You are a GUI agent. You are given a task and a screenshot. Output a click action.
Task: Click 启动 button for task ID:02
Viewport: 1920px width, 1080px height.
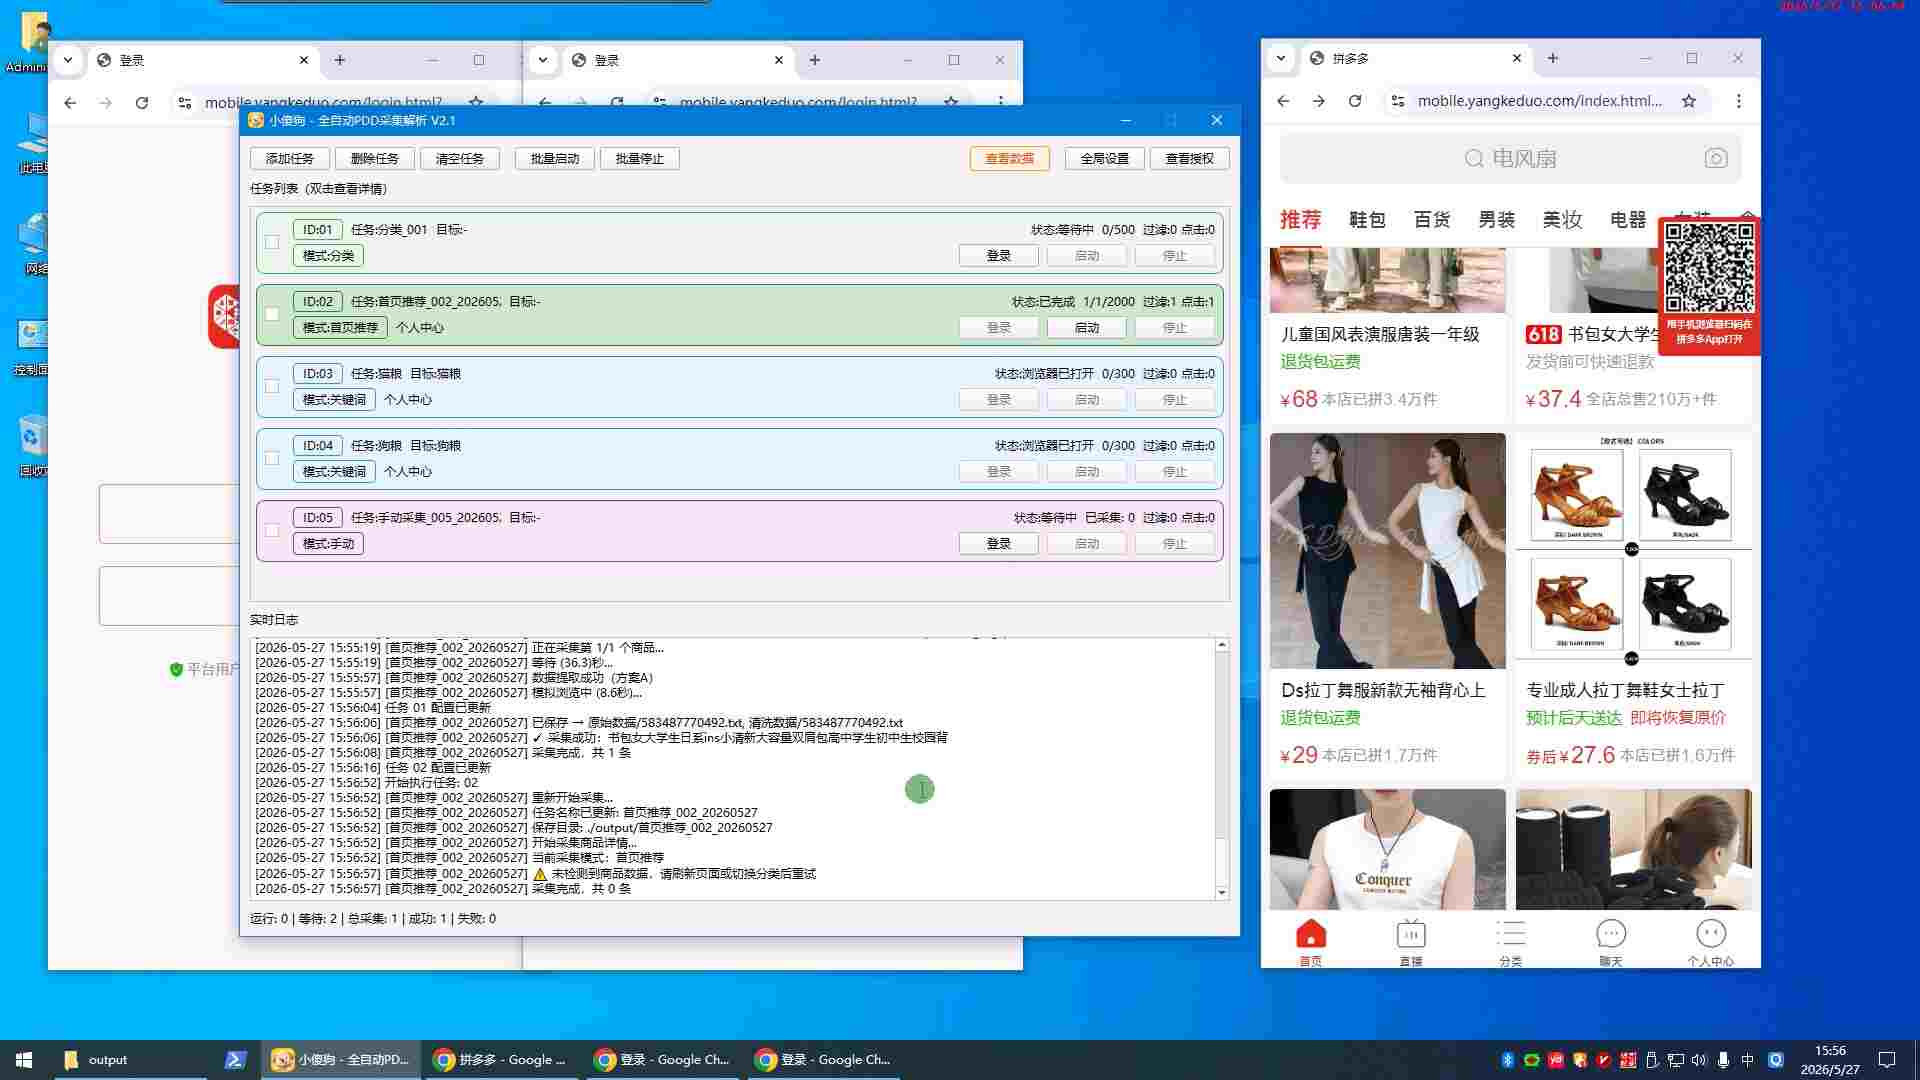tap(1087, 328)
